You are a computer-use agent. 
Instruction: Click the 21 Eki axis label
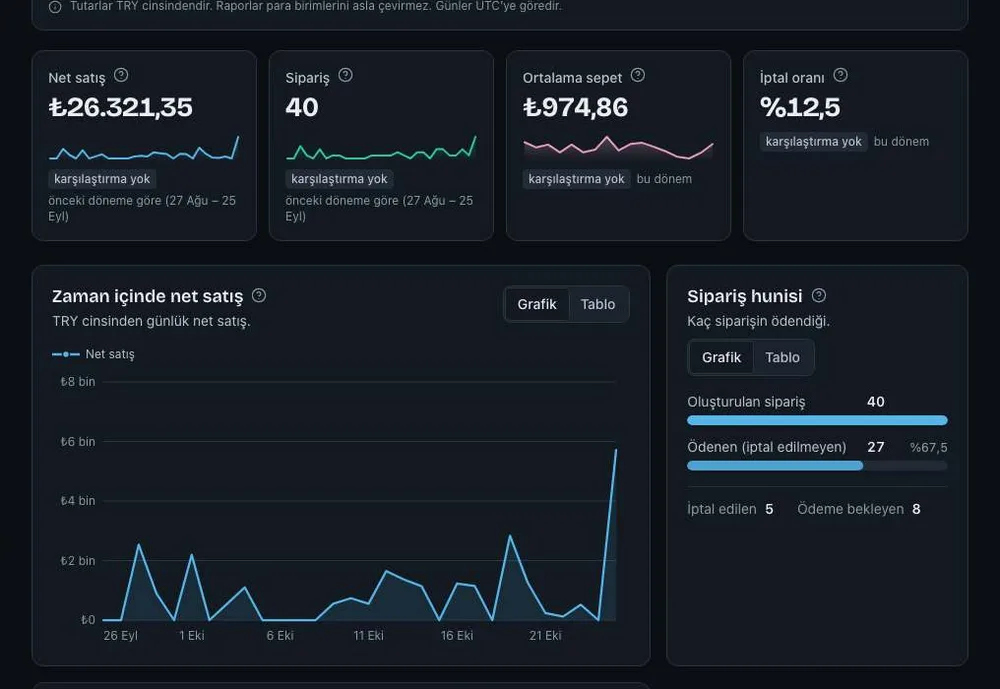pyautogui.click(x=545, y=635)
